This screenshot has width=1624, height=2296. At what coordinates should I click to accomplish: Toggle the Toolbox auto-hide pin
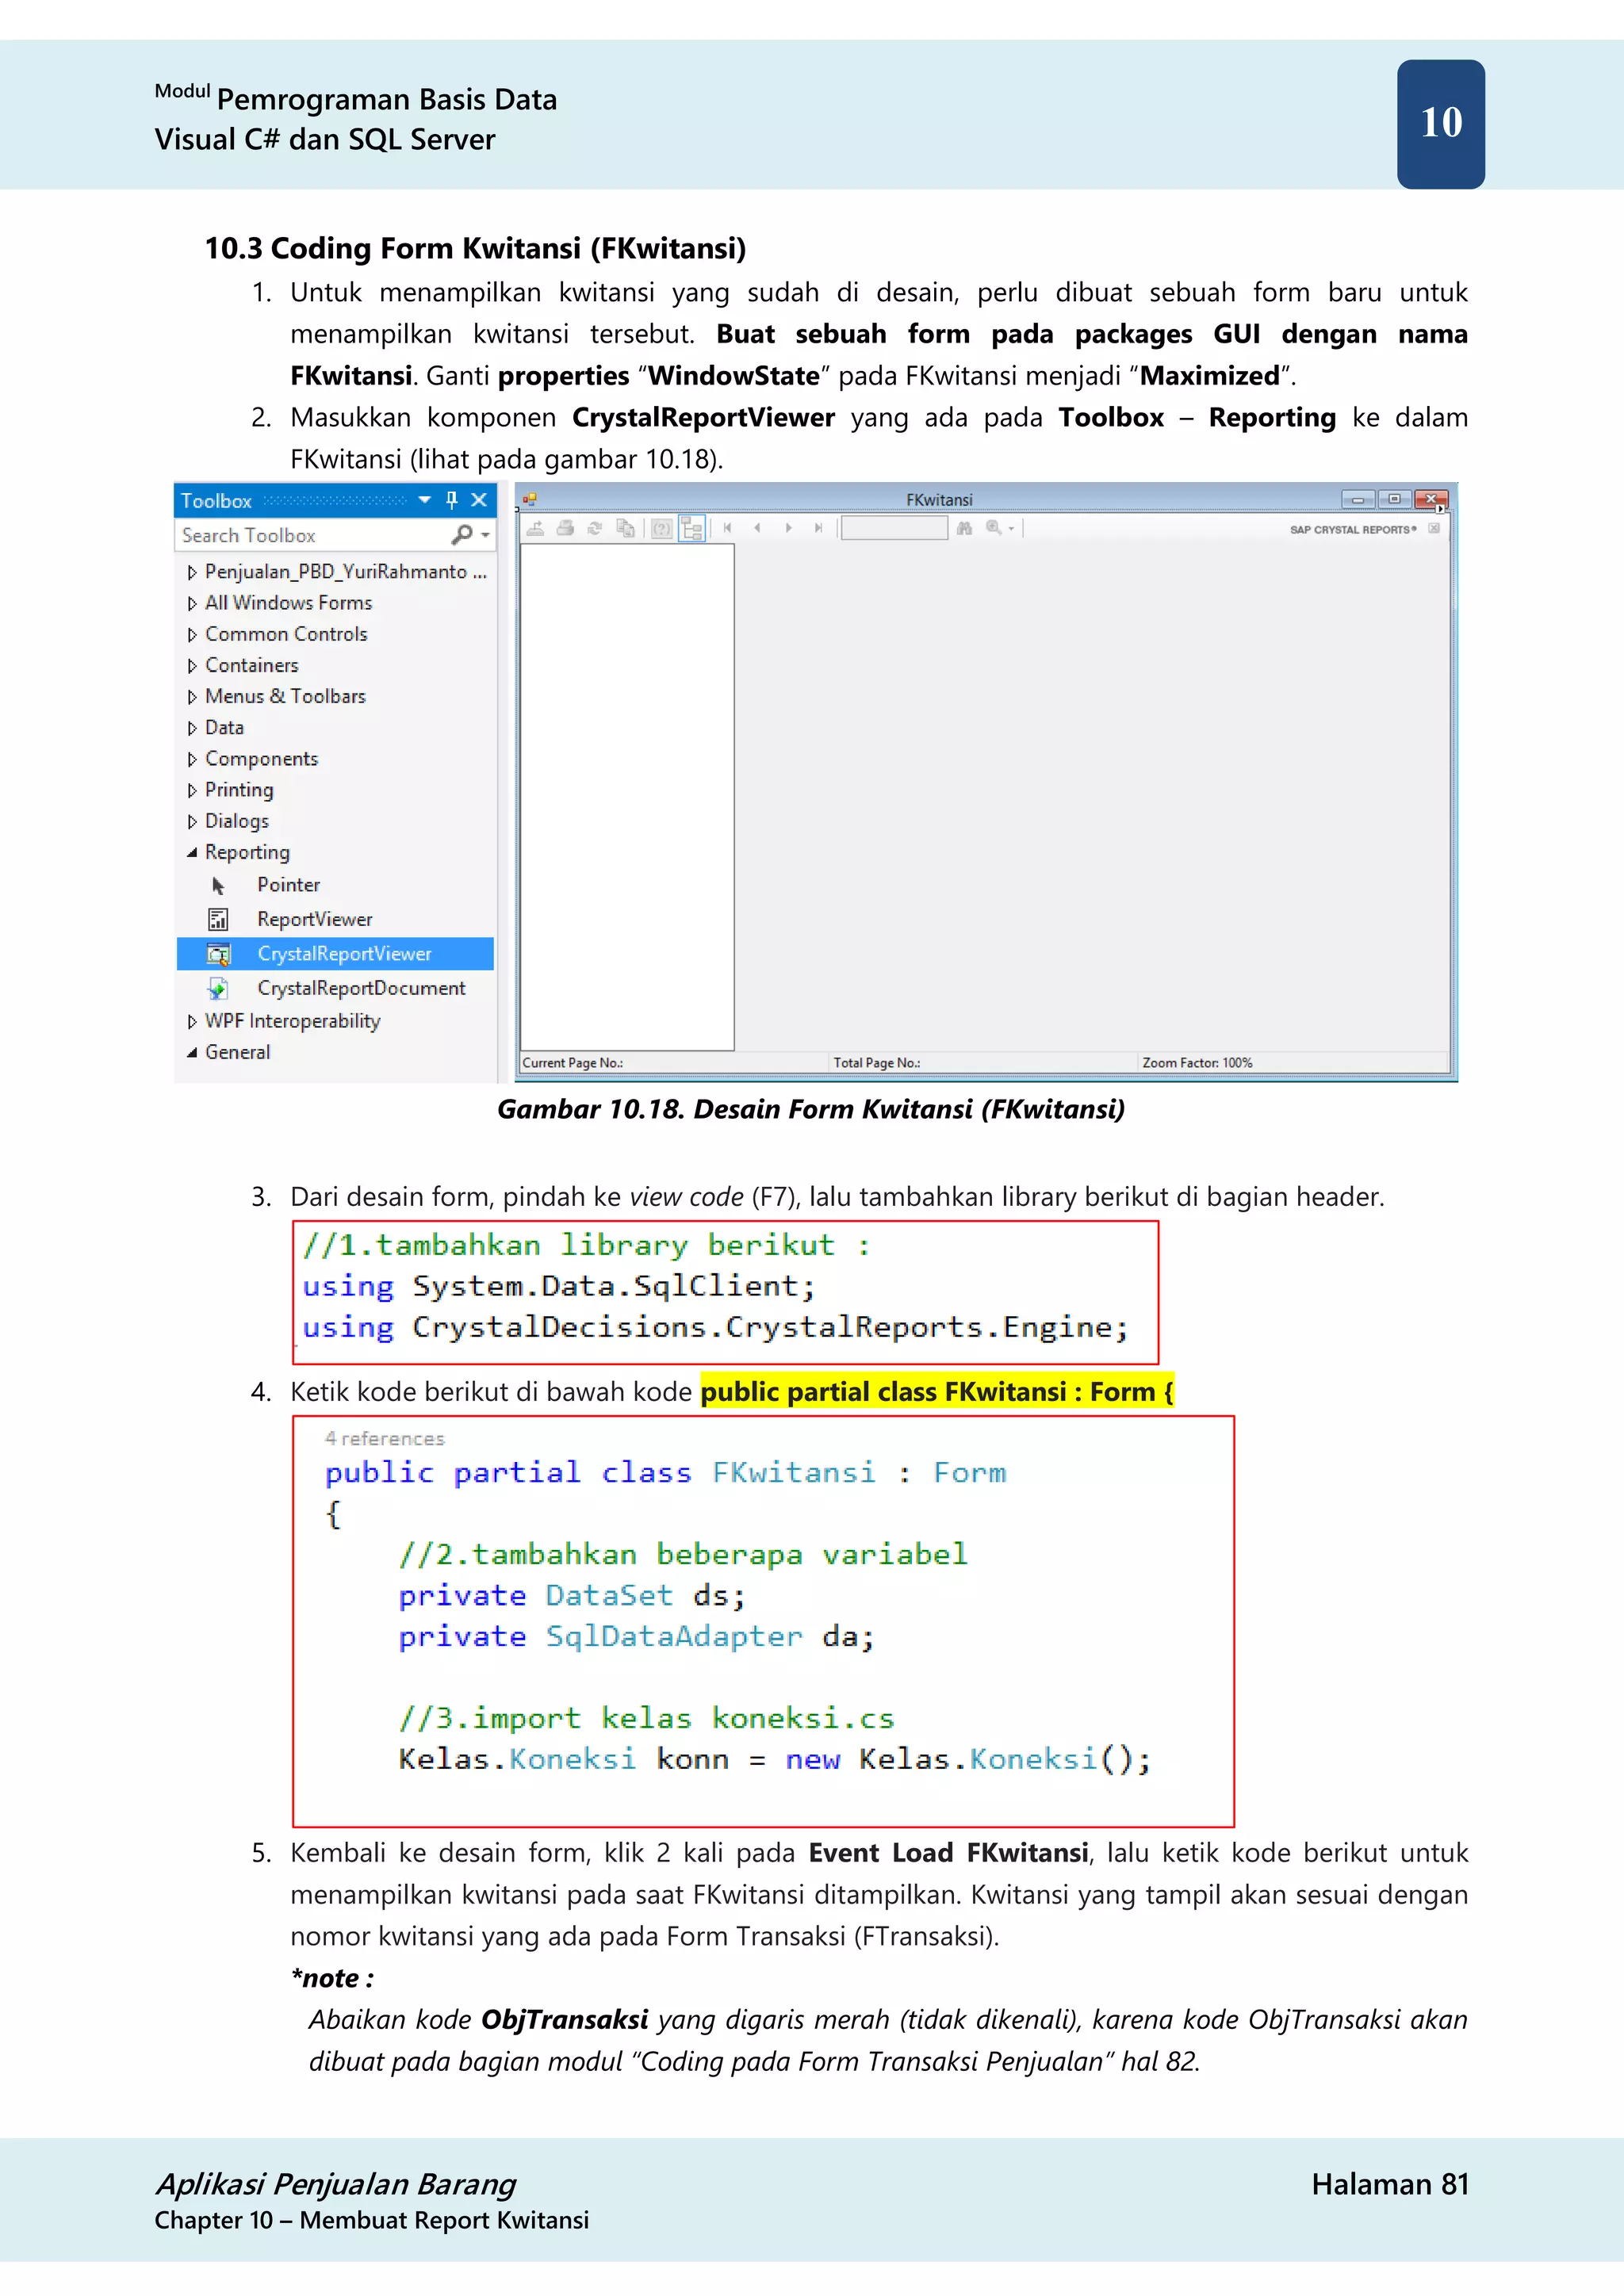point(452,500)
